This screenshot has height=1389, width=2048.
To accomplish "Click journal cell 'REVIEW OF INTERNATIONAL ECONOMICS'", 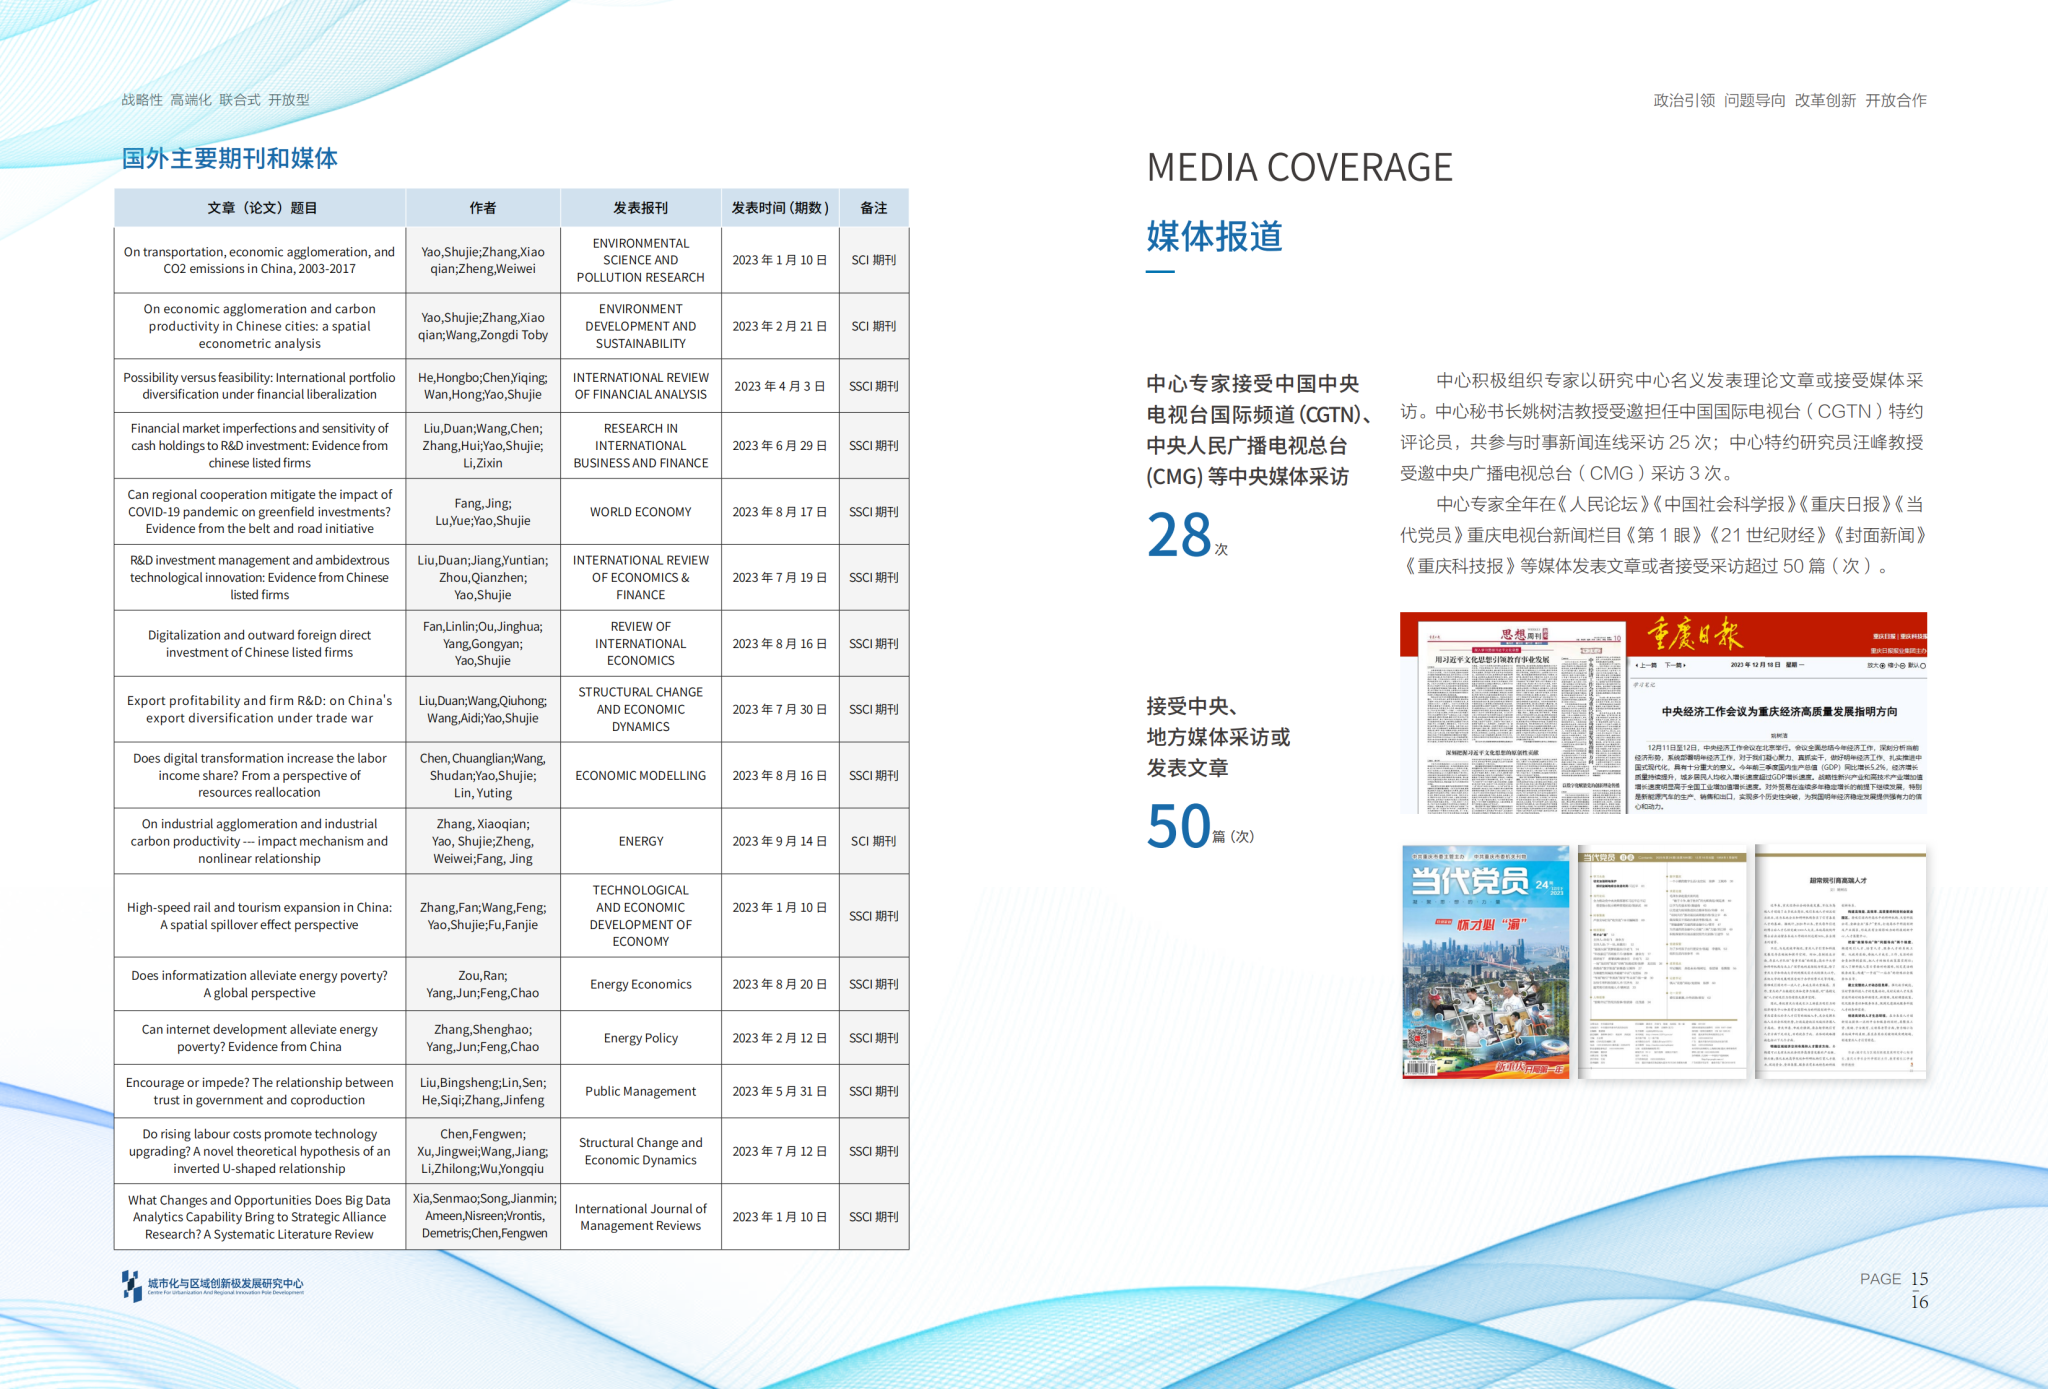I will pos(640,644).
